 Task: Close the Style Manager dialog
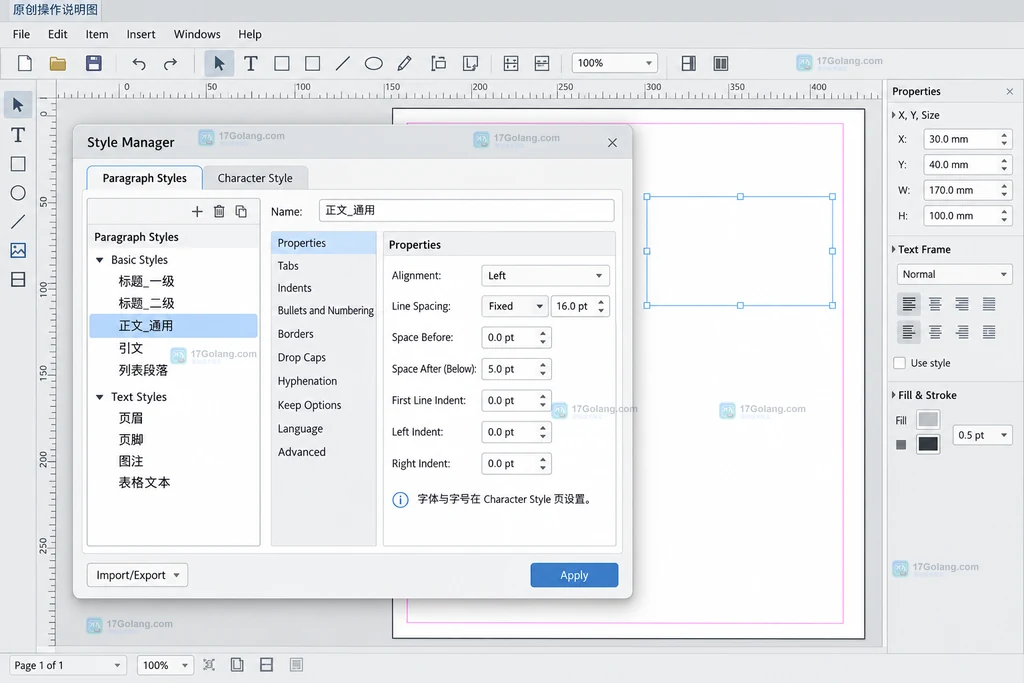[612, 142]
